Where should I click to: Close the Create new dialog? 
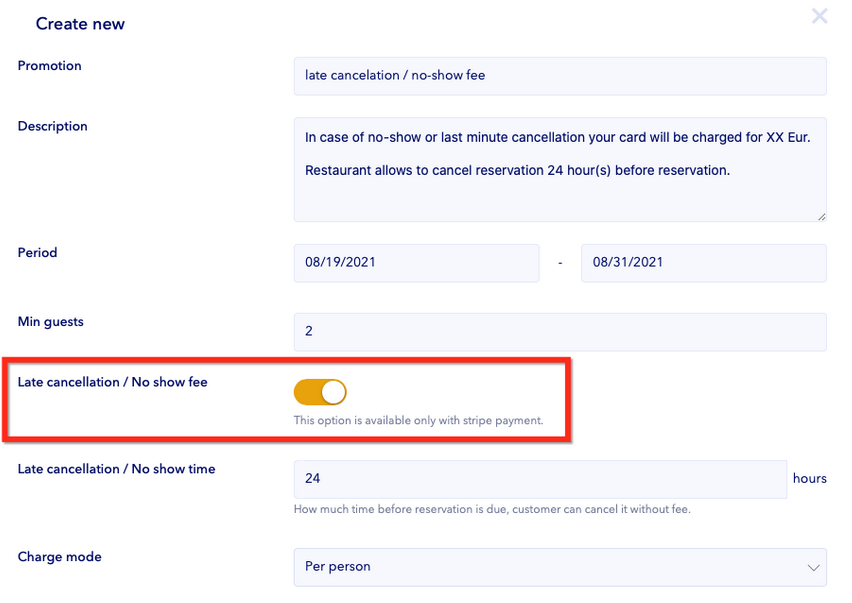click(x=819, y=16)
